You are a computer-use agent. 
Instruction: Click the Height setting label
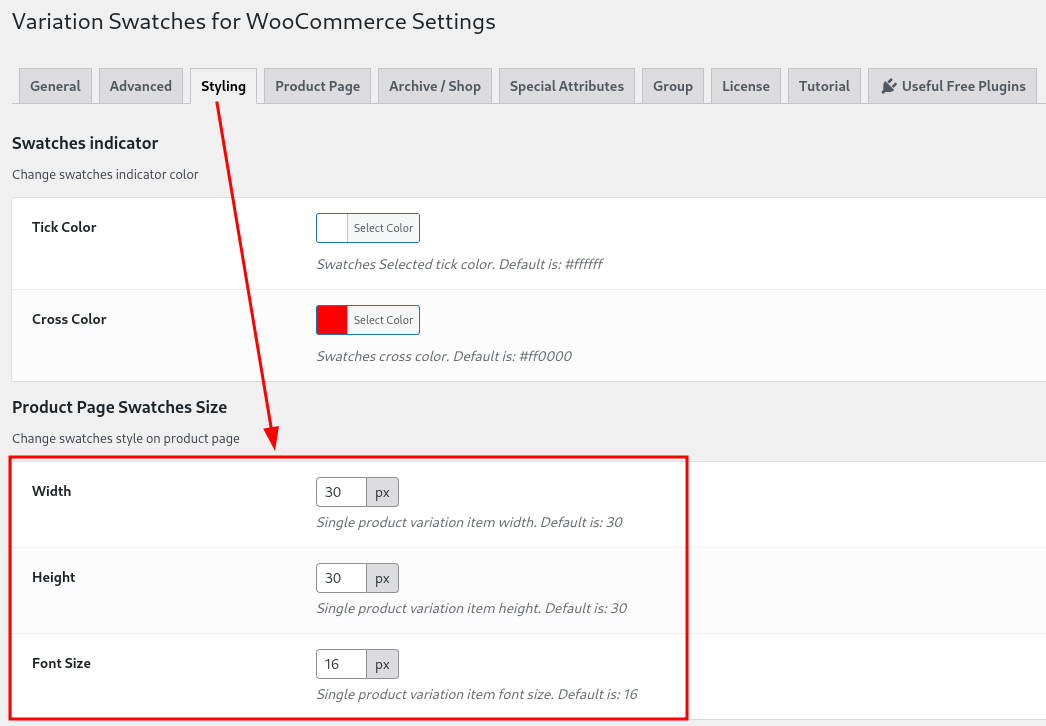53,577
